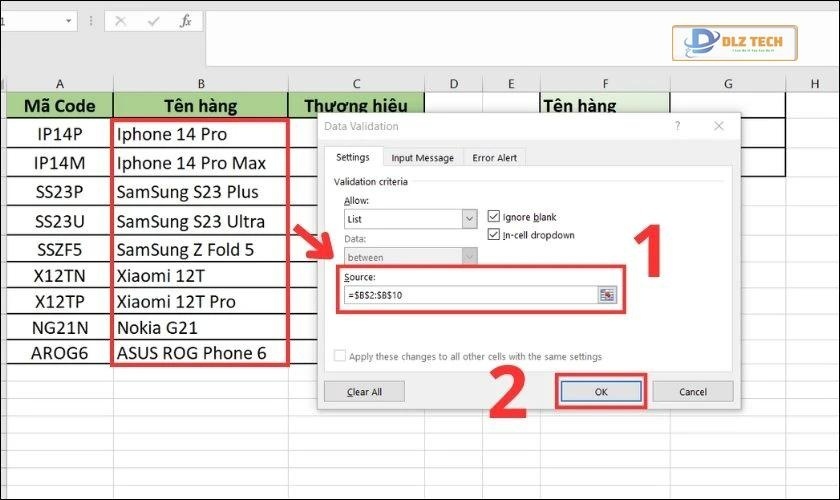Toggle the Ignore blank checkbox
Viewport: 840px width, 500px height.
494,216
